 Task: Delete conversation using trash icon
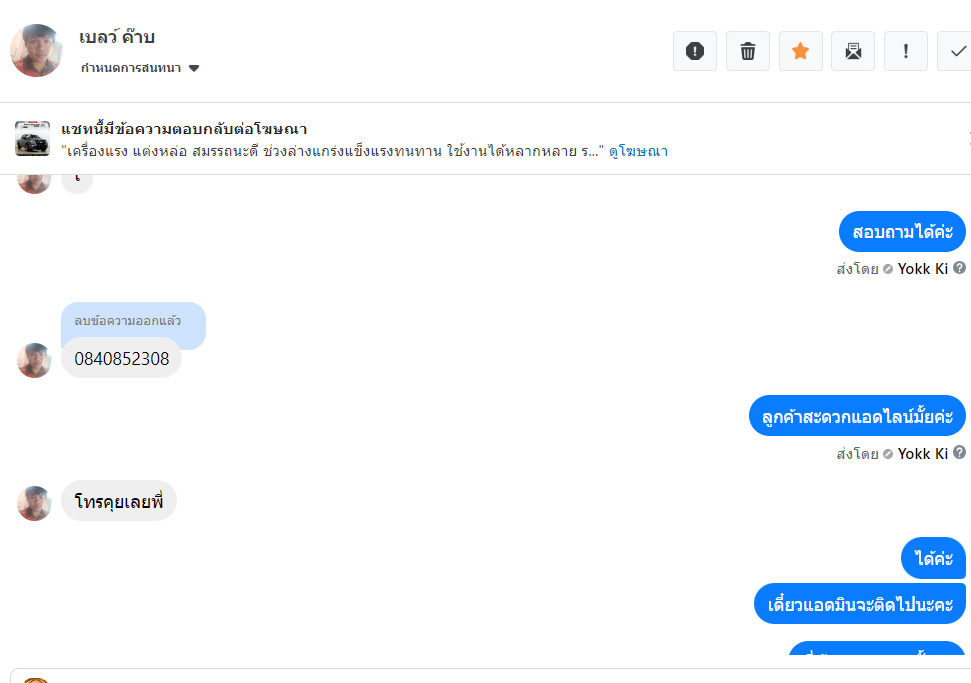click(747, 51)
